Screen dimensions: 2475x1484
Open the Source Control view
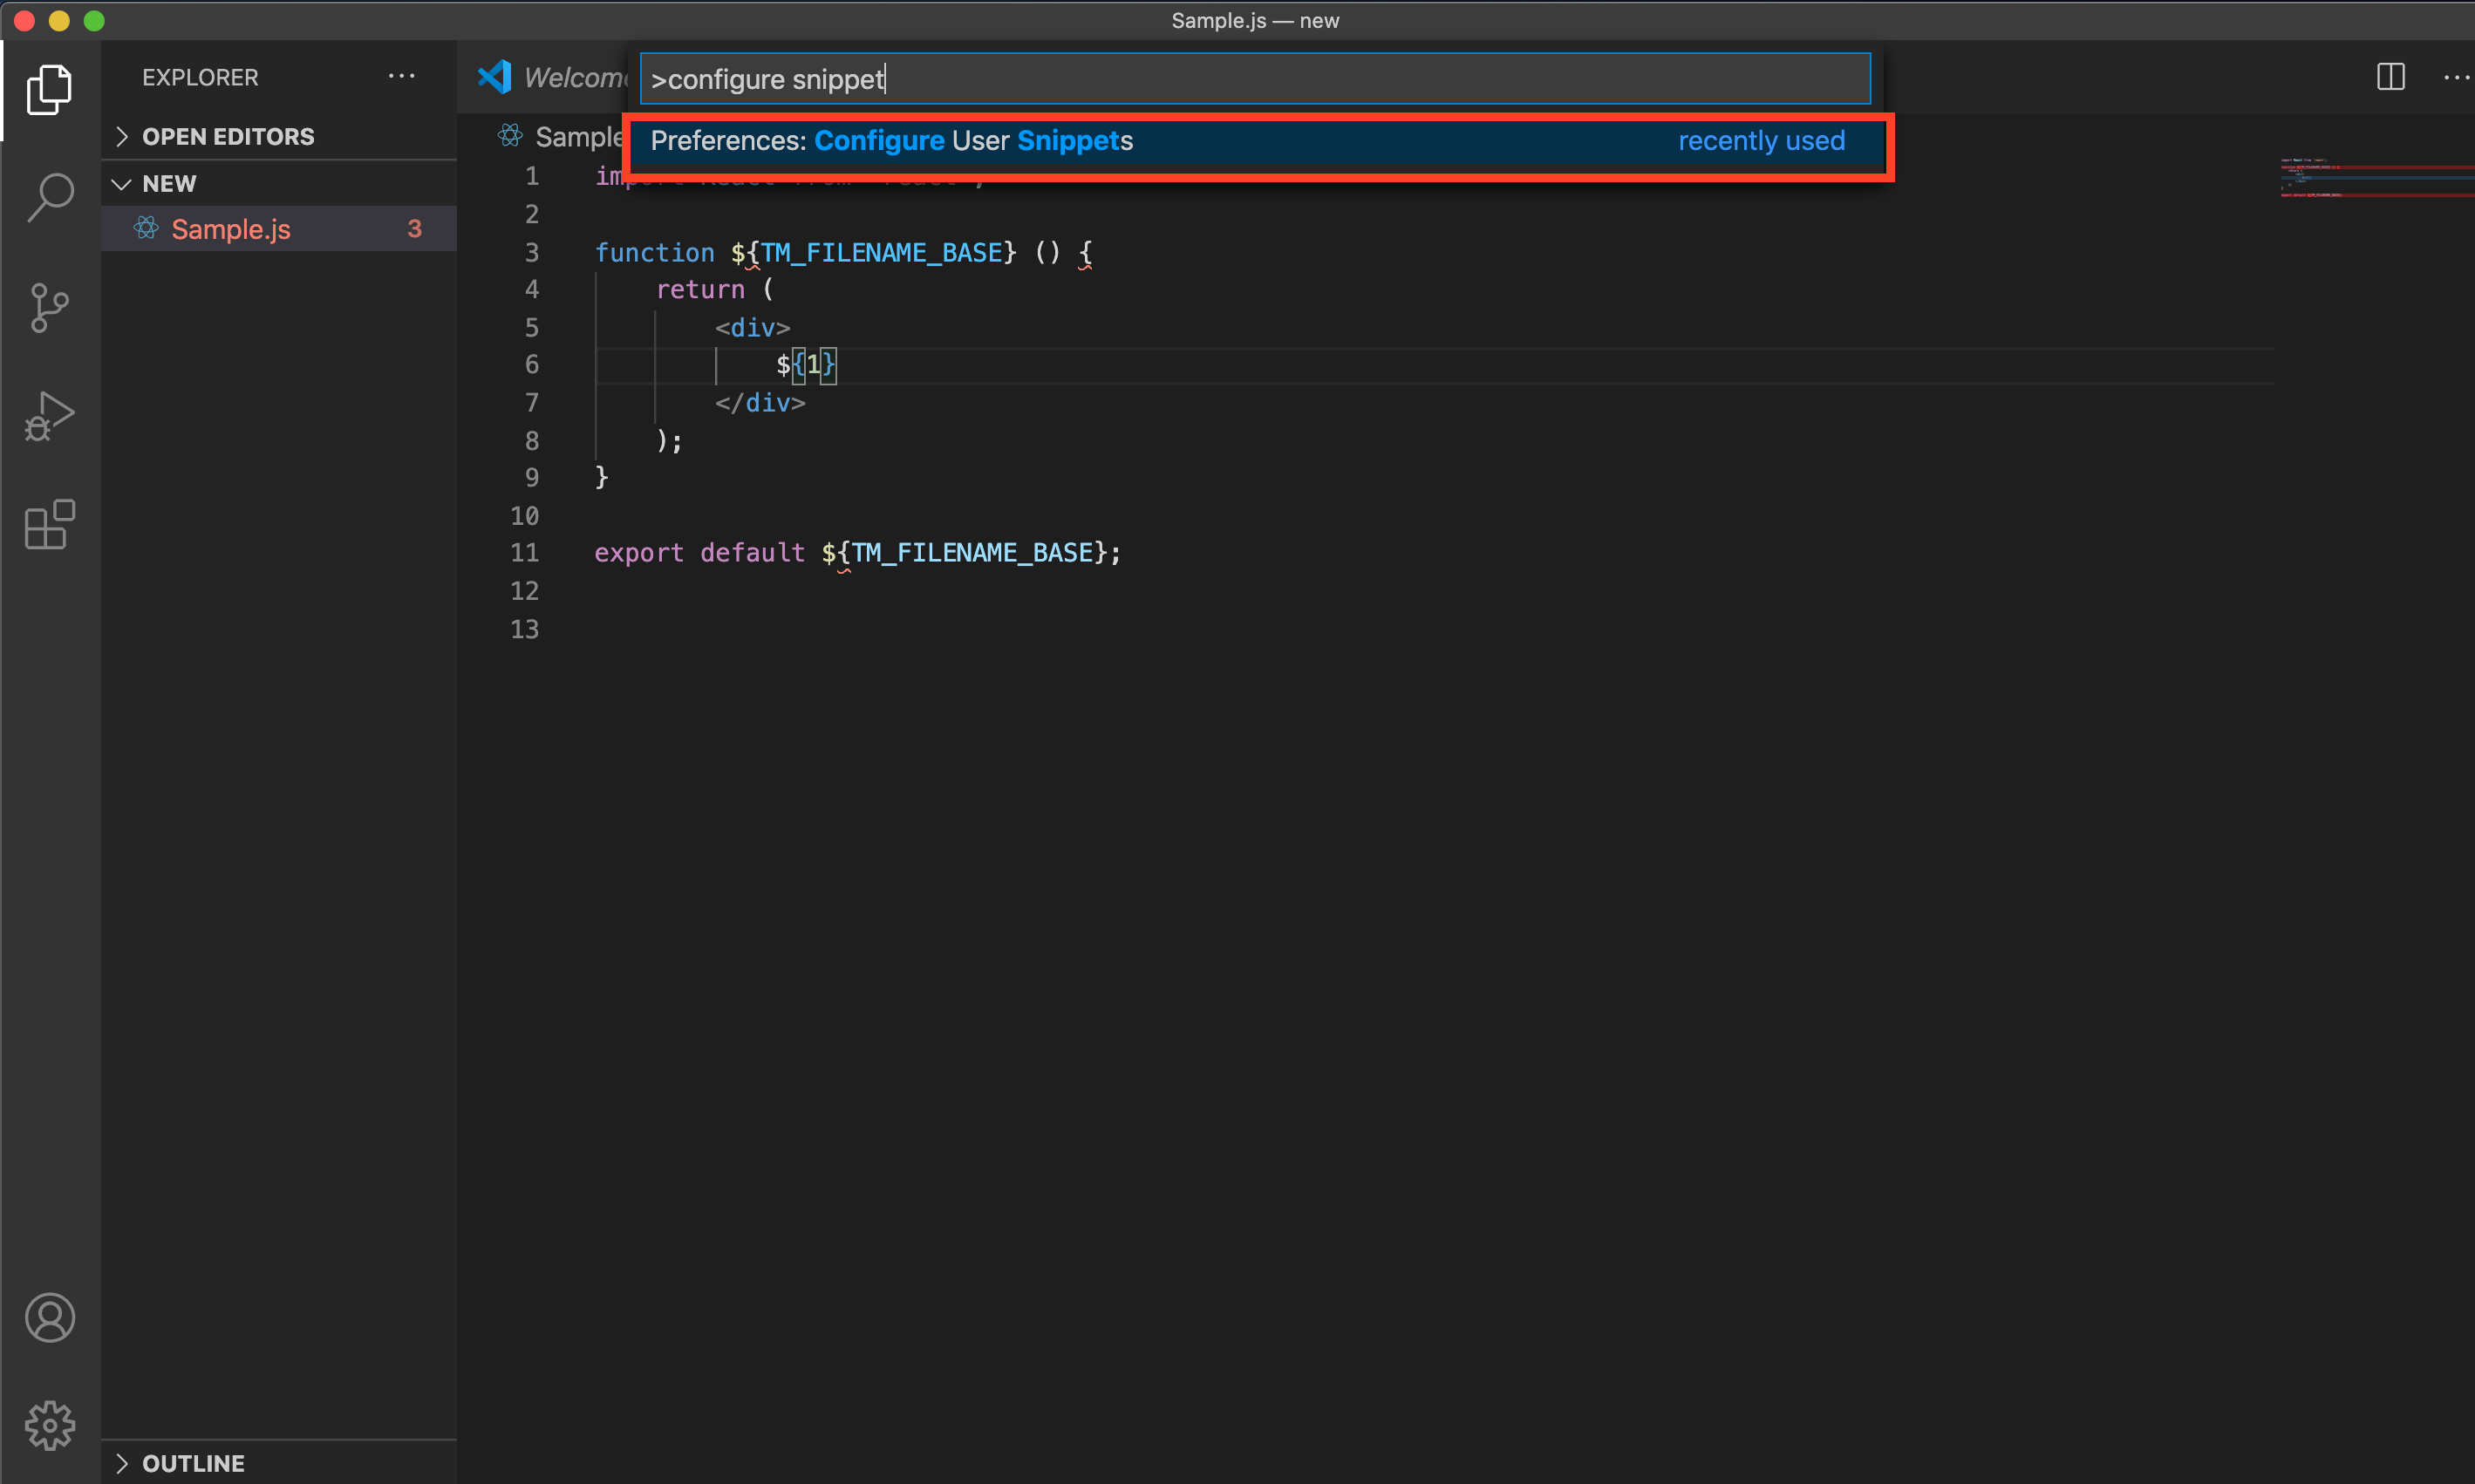tap(49, 308)
